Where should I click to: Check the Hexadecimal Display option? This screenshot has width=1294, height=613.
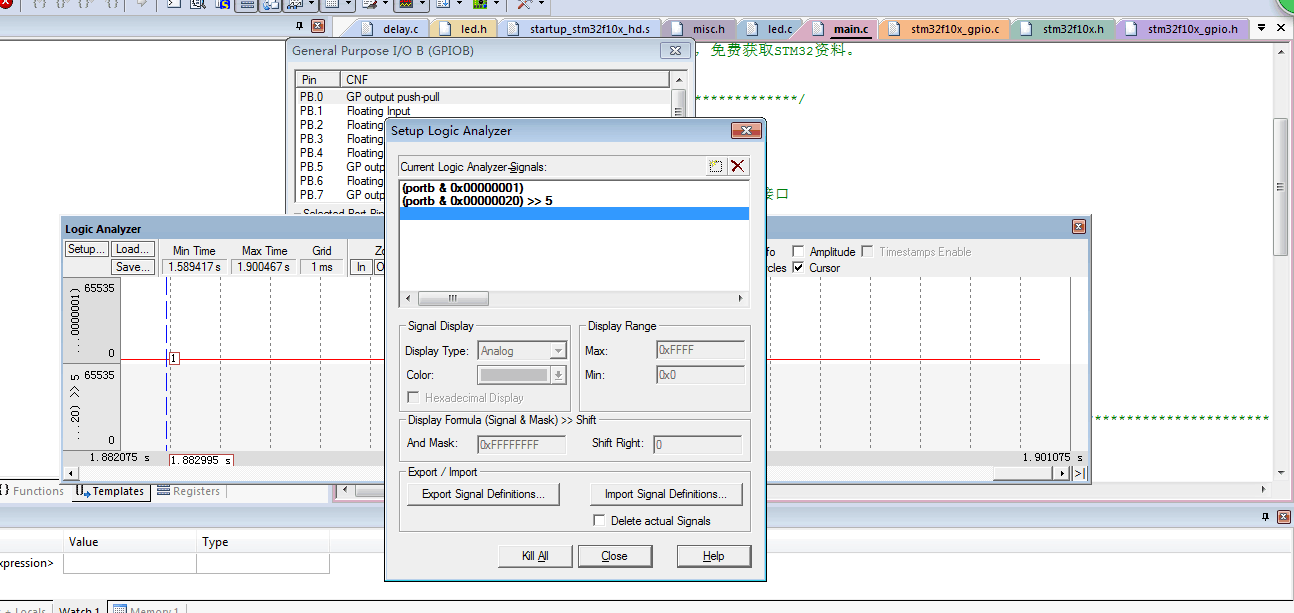tap(415, 398)
